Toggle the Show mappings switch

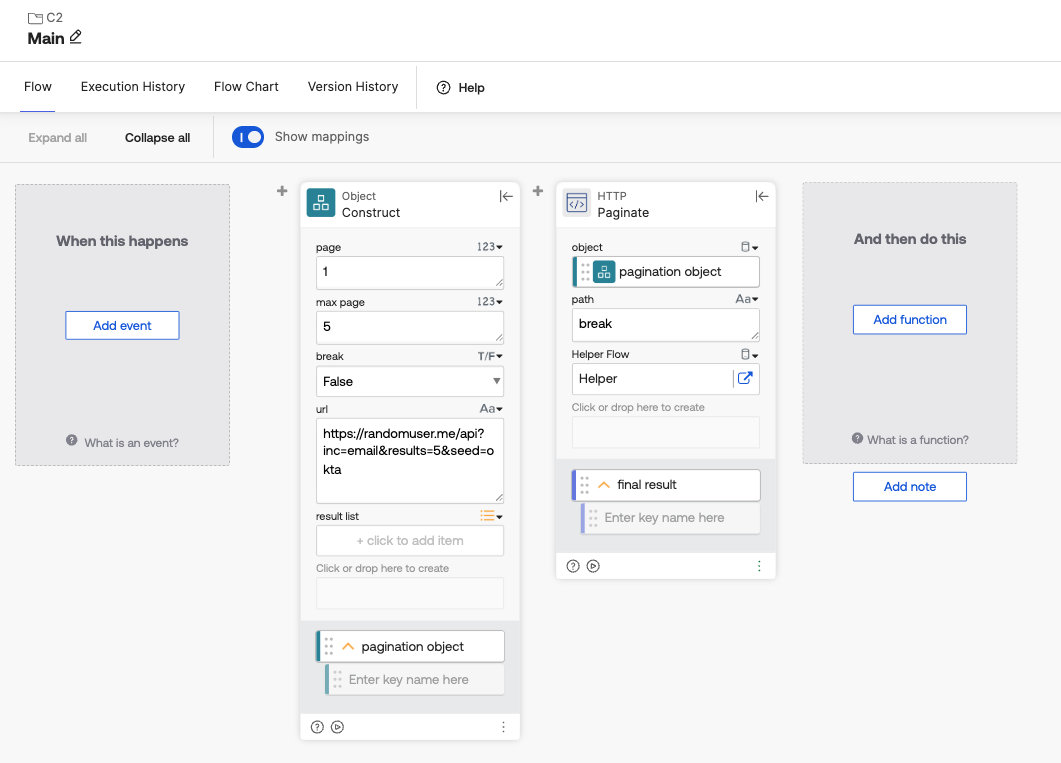248,137
